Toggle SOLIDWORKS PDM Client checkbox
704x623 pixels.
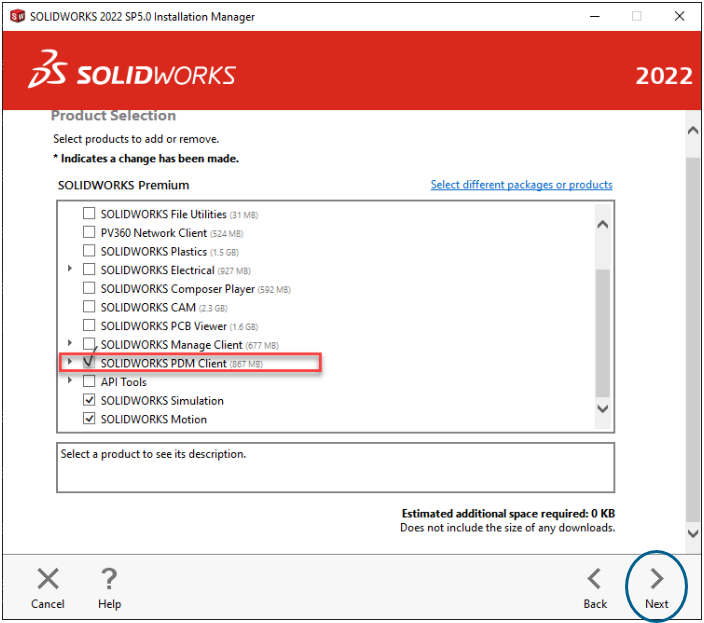(89, 362)
